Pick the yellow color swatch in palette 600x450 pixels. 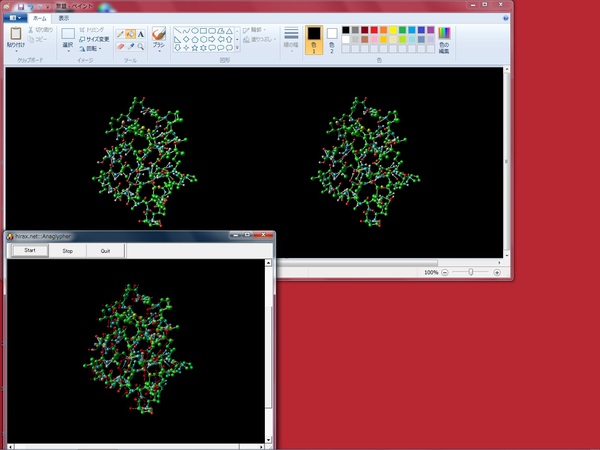(x=391, y=31)
